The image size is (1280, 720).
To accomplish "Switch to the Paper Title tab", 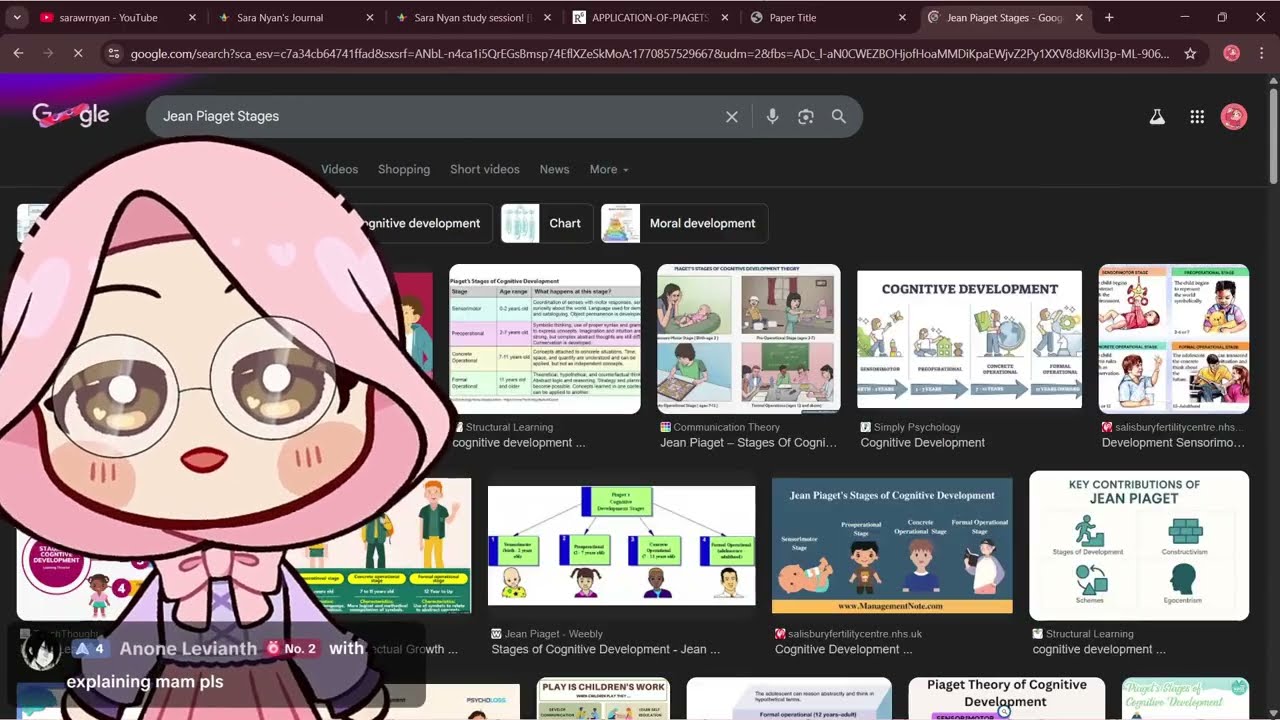I will tap(828, 18).
